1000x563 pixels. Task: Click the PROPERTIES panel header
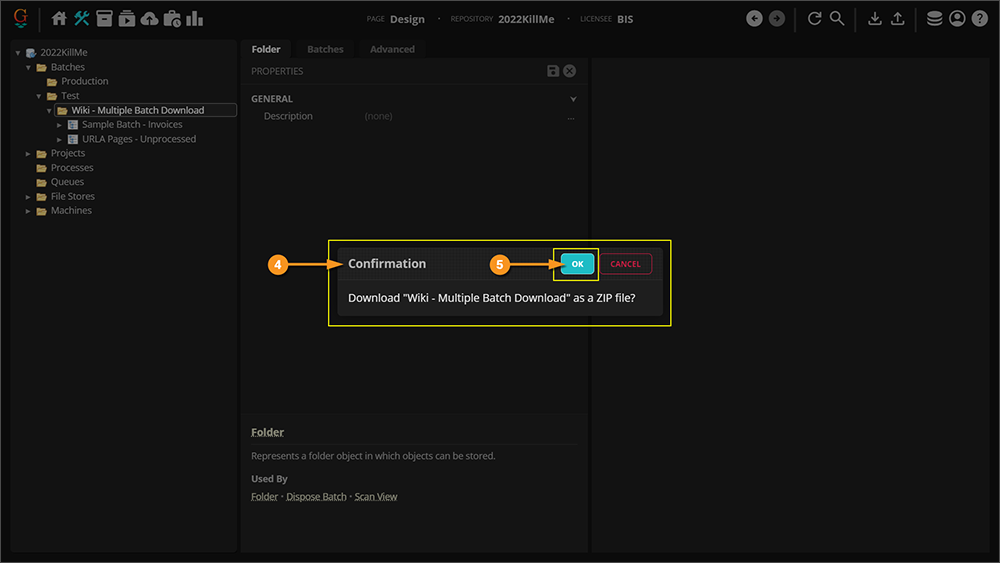click(277, 71)
